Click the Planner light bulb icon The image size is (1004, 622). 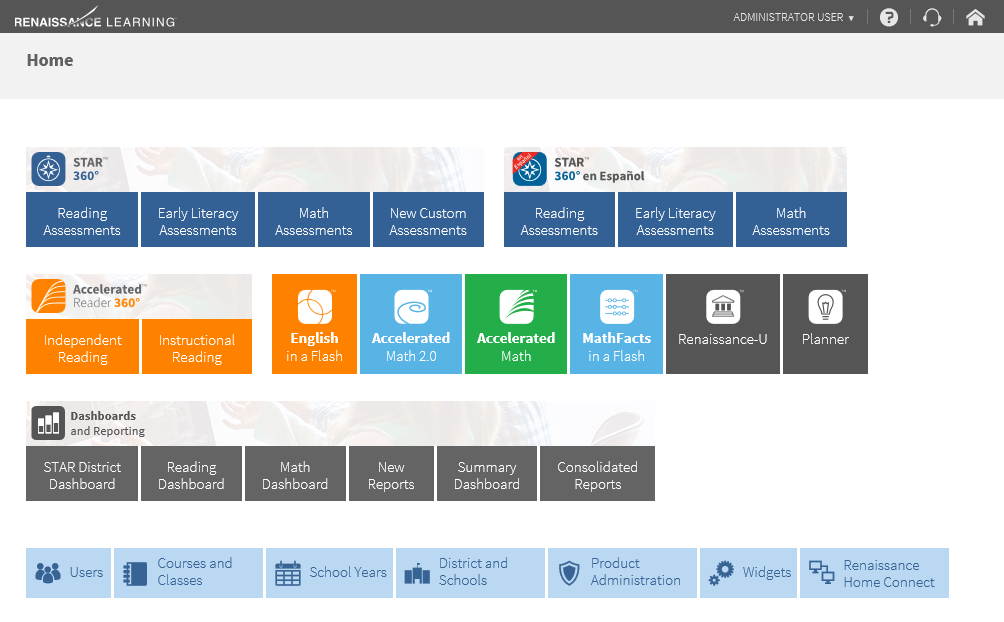(x=825, y=307)
